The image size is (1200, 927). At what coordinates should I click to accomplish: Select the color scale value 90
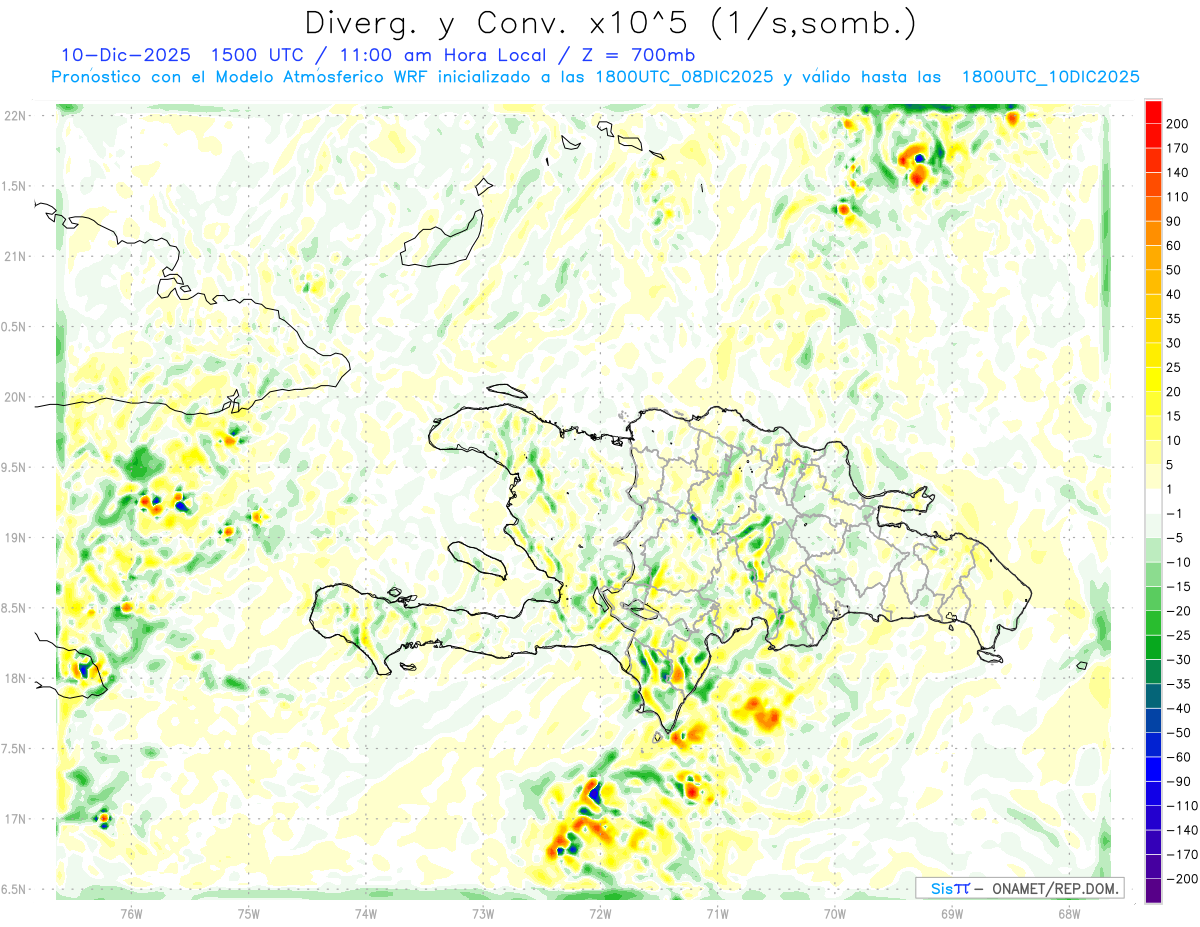[1174, 221]
